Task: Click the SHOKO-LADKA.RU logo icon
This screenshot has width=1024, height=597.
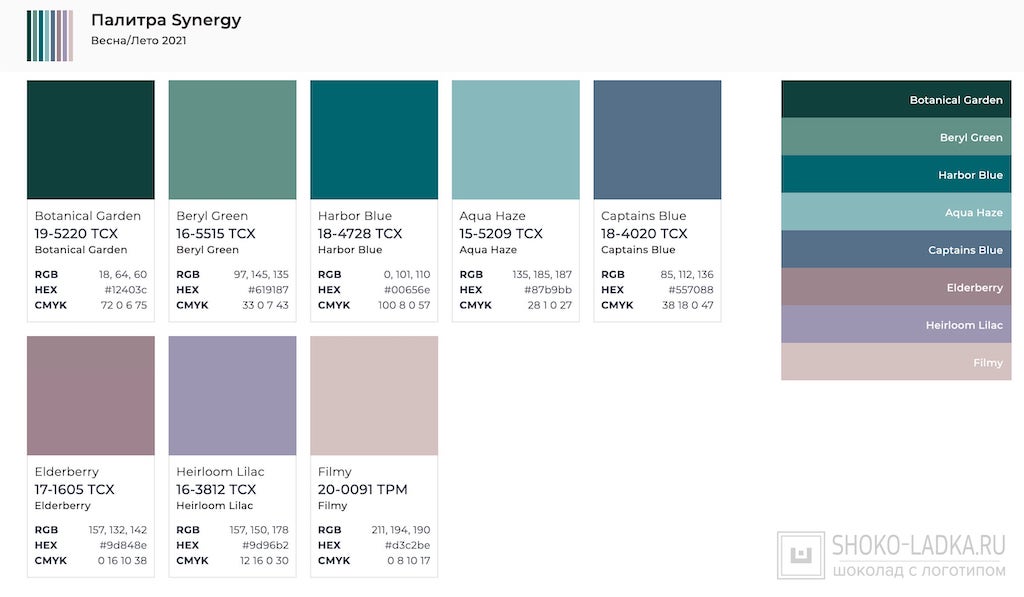Action: (x=801, y=556)
